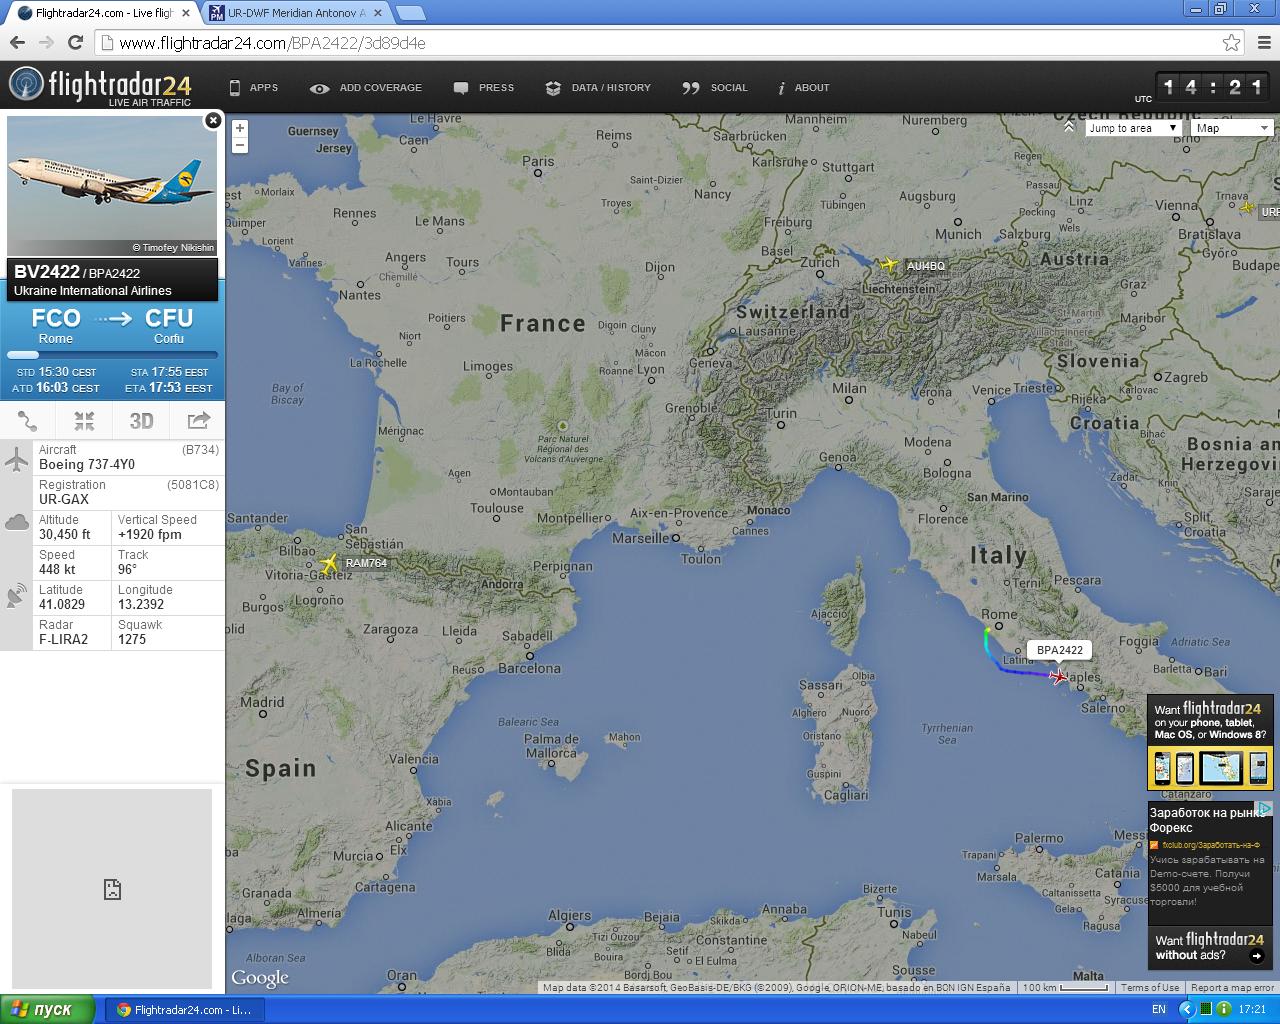Click squawk value 1275
Screen dimensions: 1280x1024
point(132,640)
